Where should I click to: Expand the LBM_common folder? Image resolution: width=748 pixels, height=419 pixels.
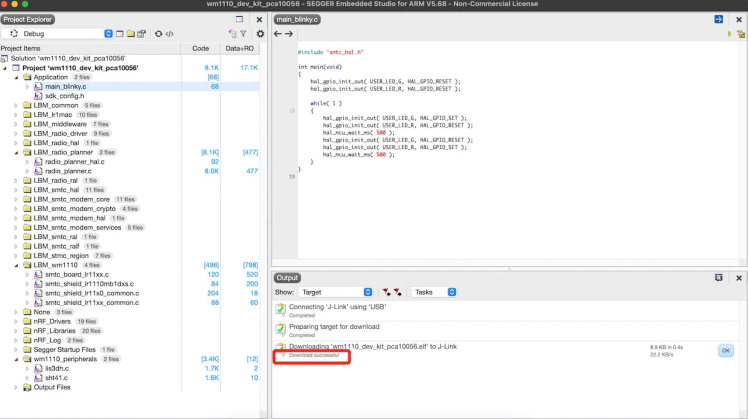(17, 105)
